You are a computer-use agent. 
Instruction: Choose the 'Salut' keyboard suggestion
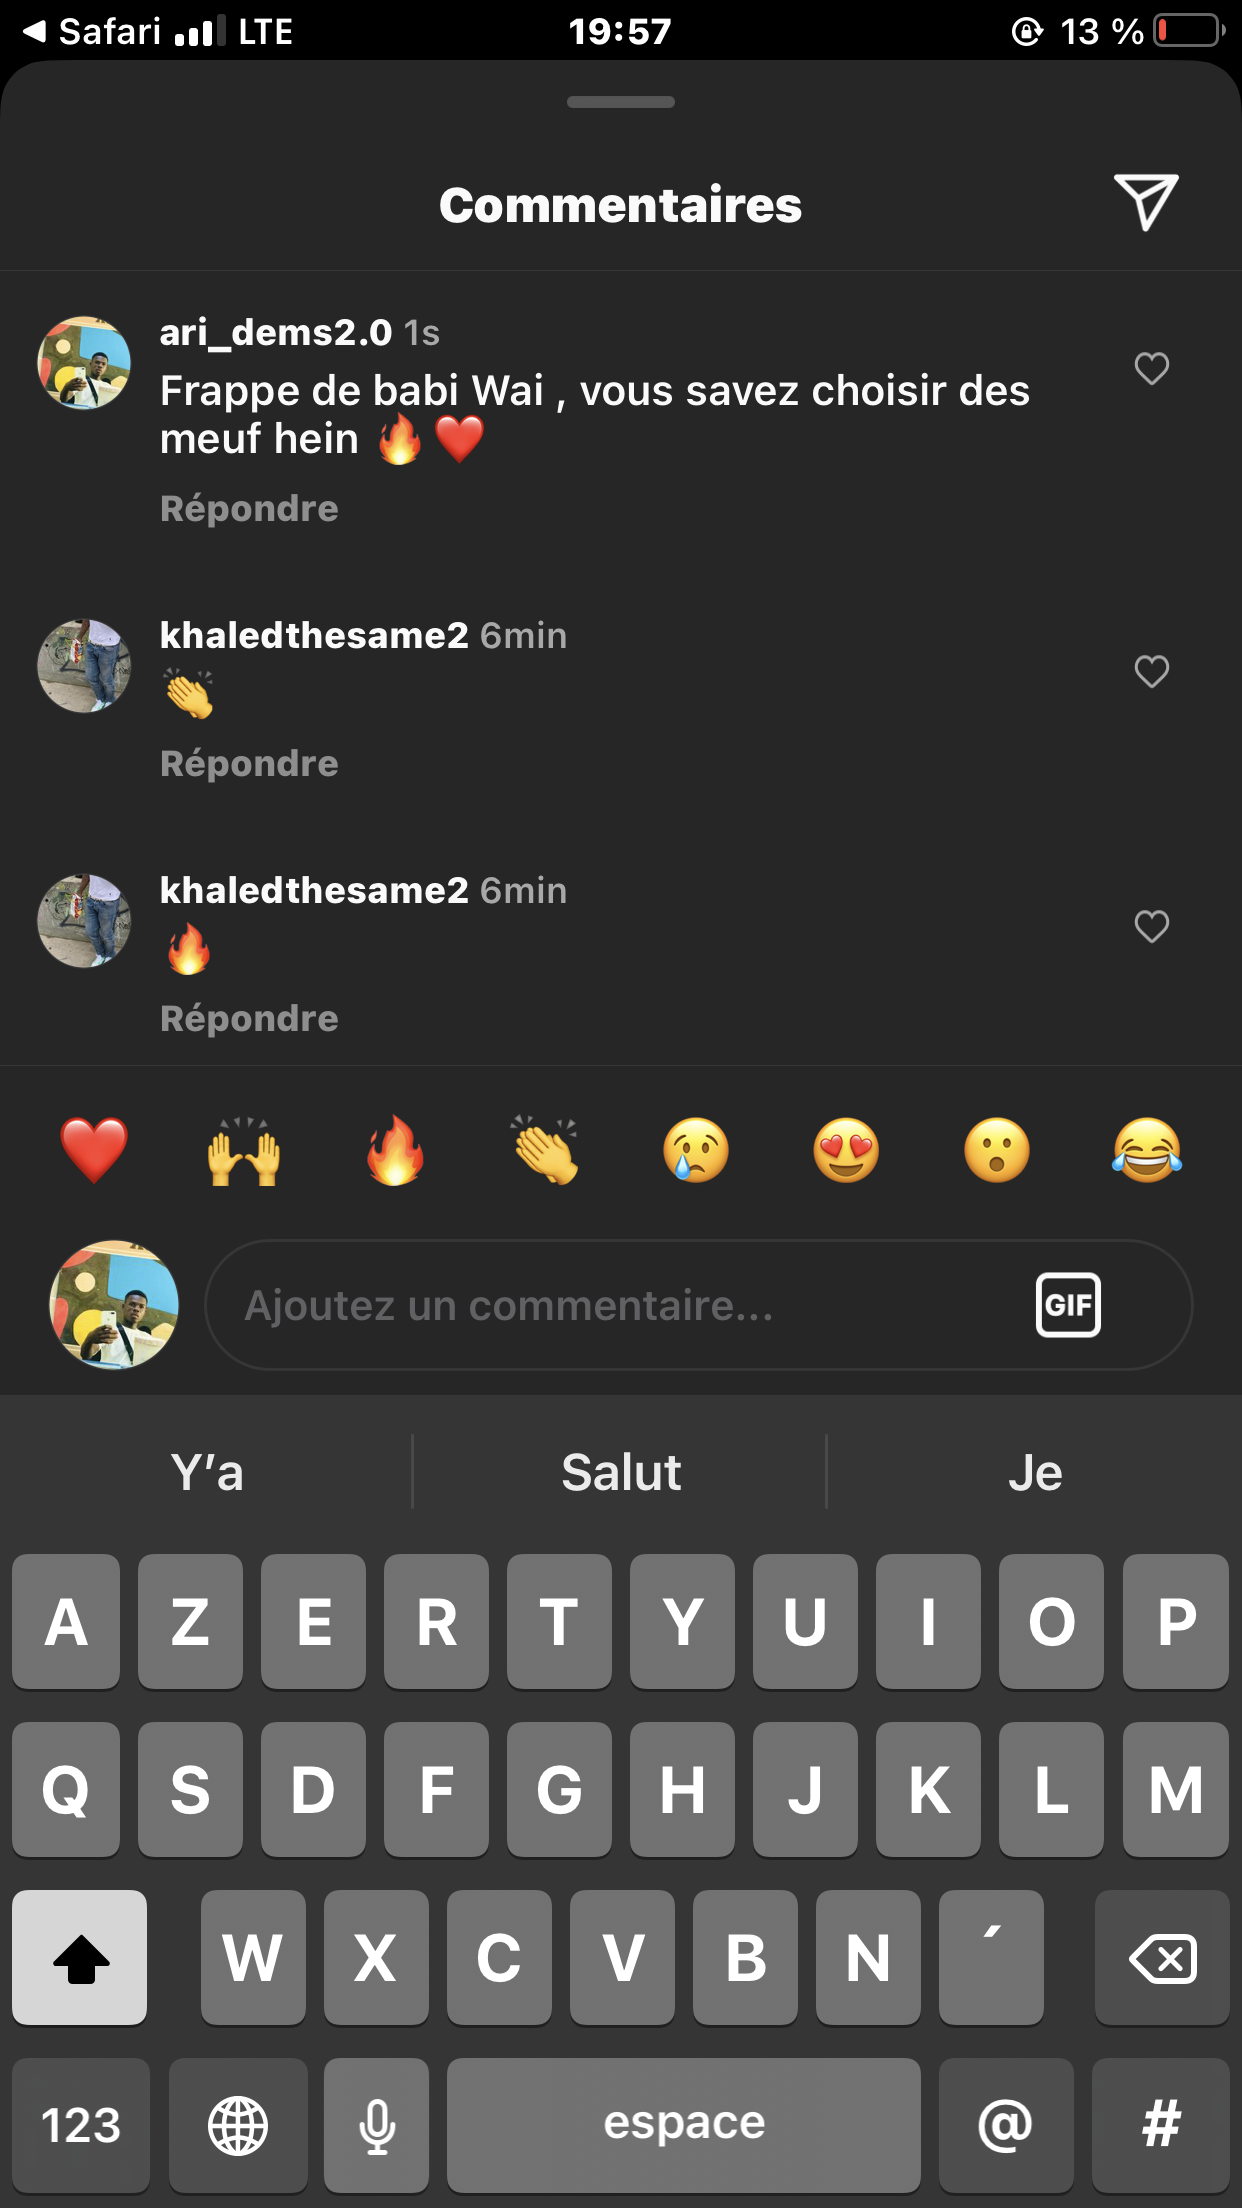click(x=621, y=1472)
